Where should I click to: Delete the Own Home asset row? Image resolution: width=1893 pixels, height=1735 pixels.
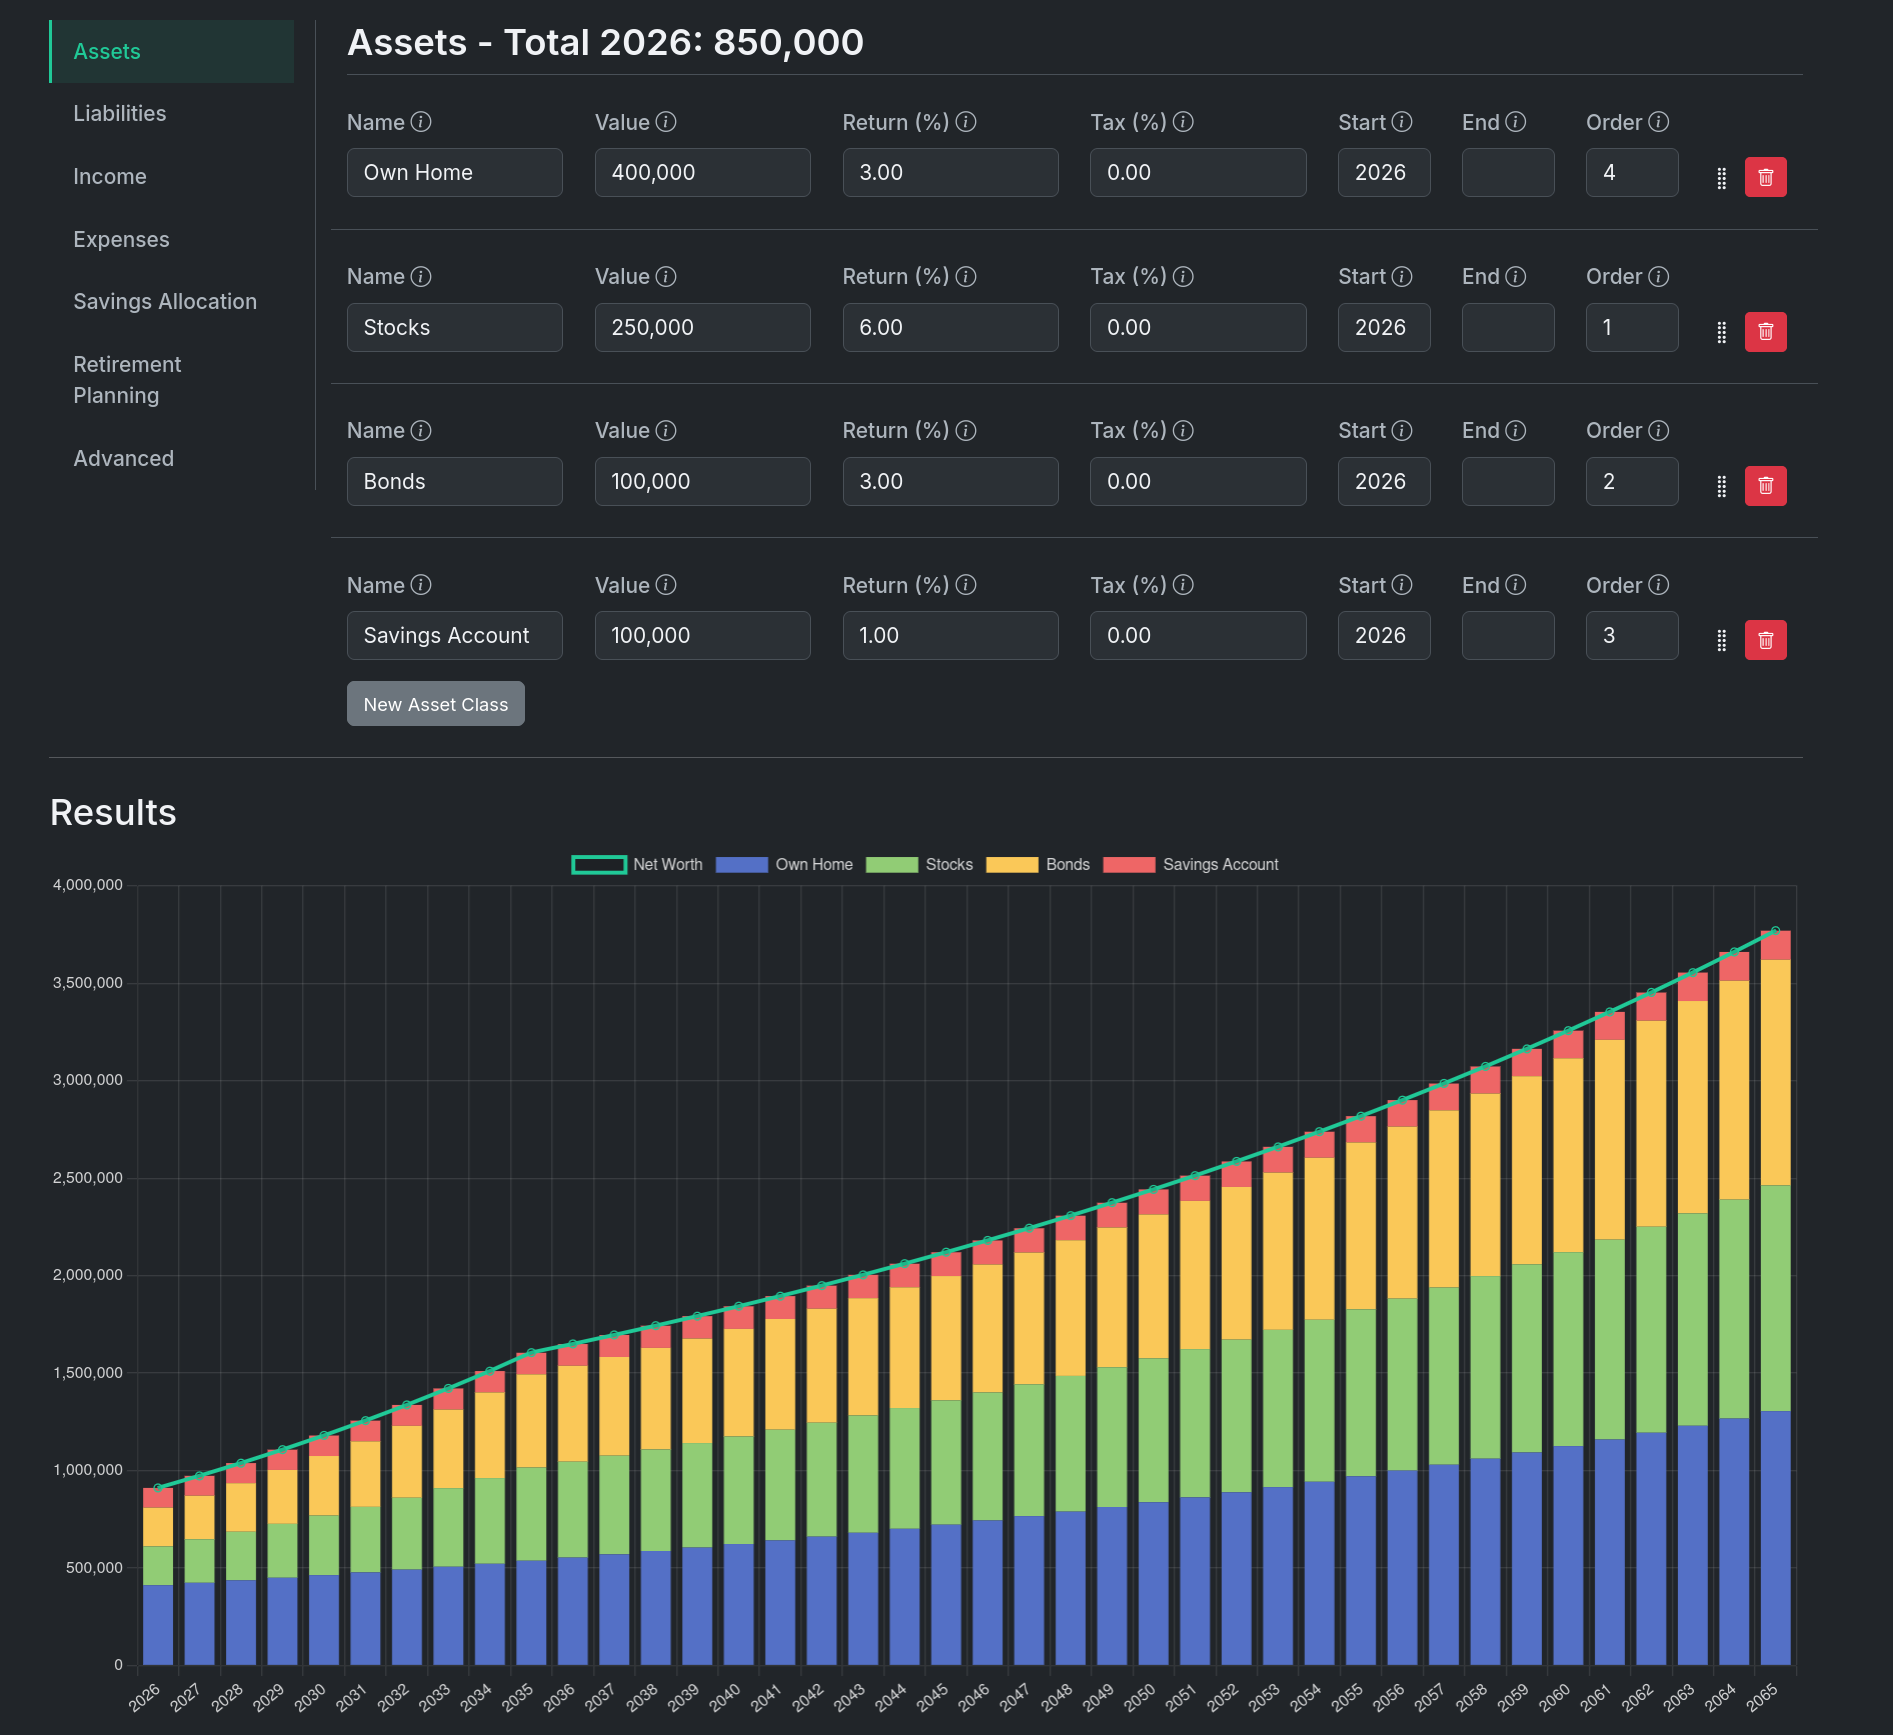coord(1765,177)
